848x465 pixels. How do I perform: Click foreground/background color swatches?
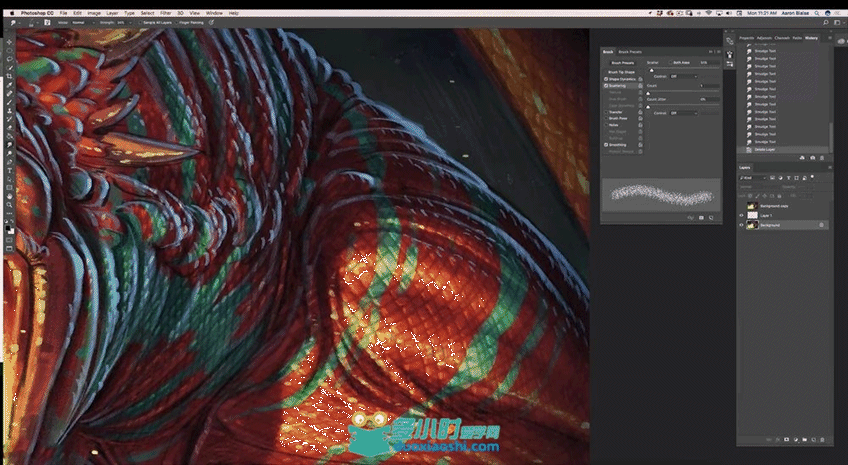pyautogui.click(x=10, y=230)
